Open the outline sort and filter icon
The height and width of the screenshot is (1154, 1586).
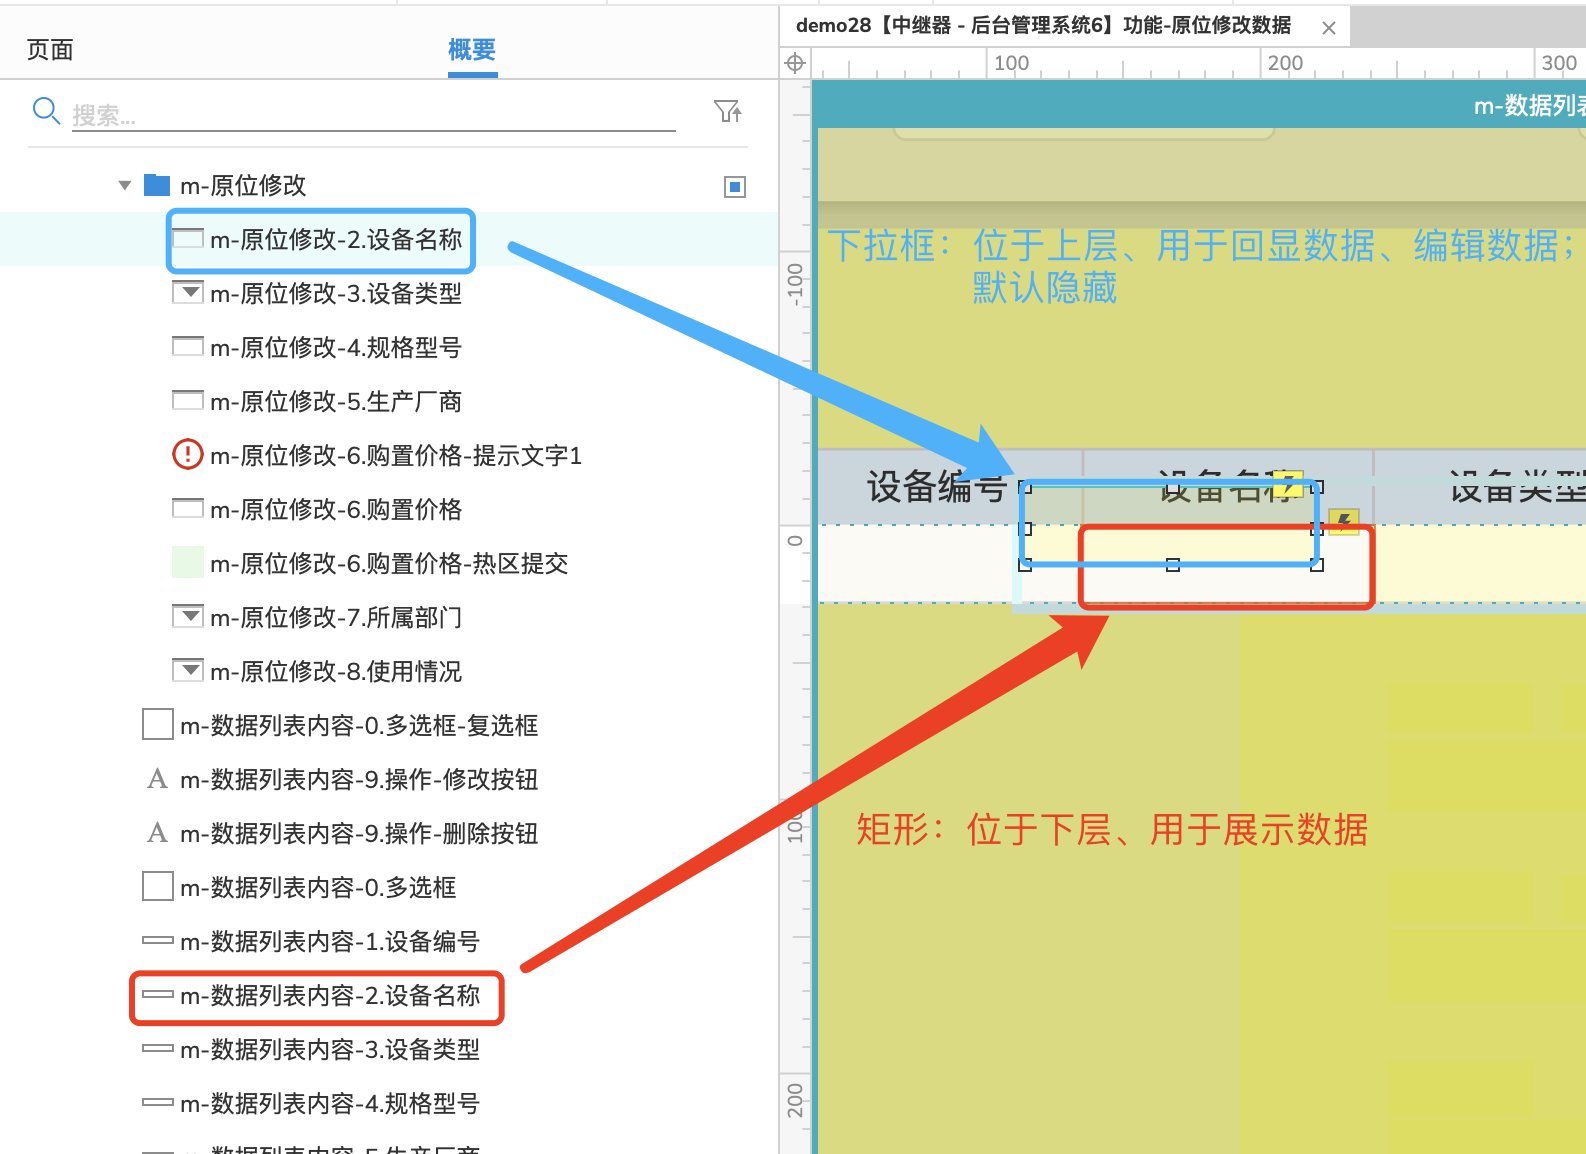click(x=728, y=111)
